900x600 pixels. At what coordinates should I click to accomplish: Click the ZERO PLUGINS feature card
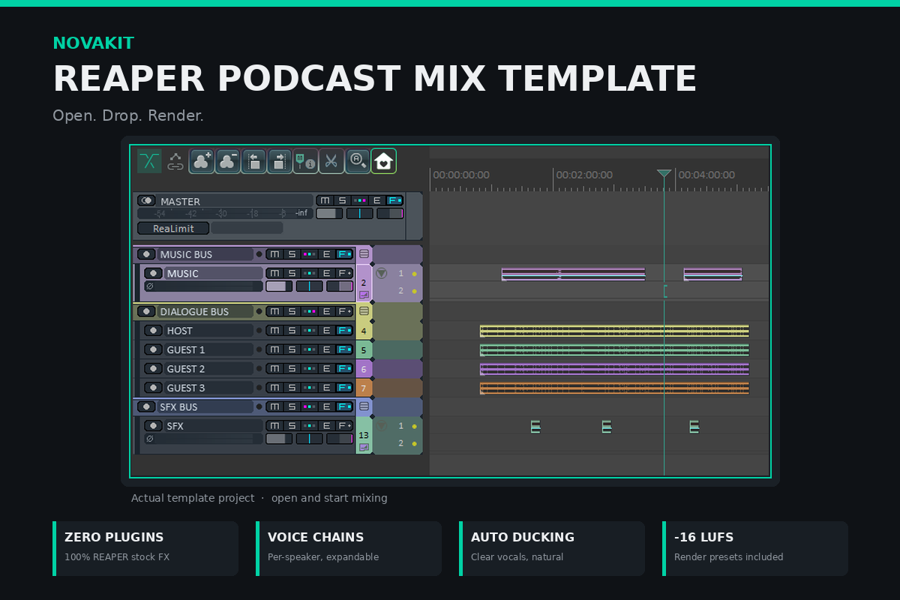point(145,548)
